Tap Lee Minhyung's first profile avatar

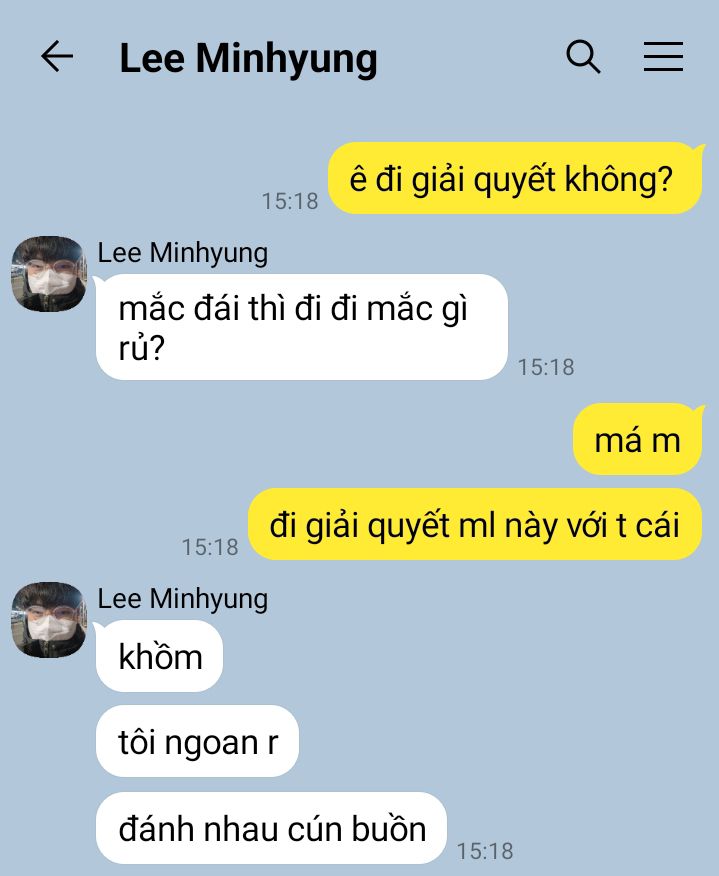(x=49, y=274)
